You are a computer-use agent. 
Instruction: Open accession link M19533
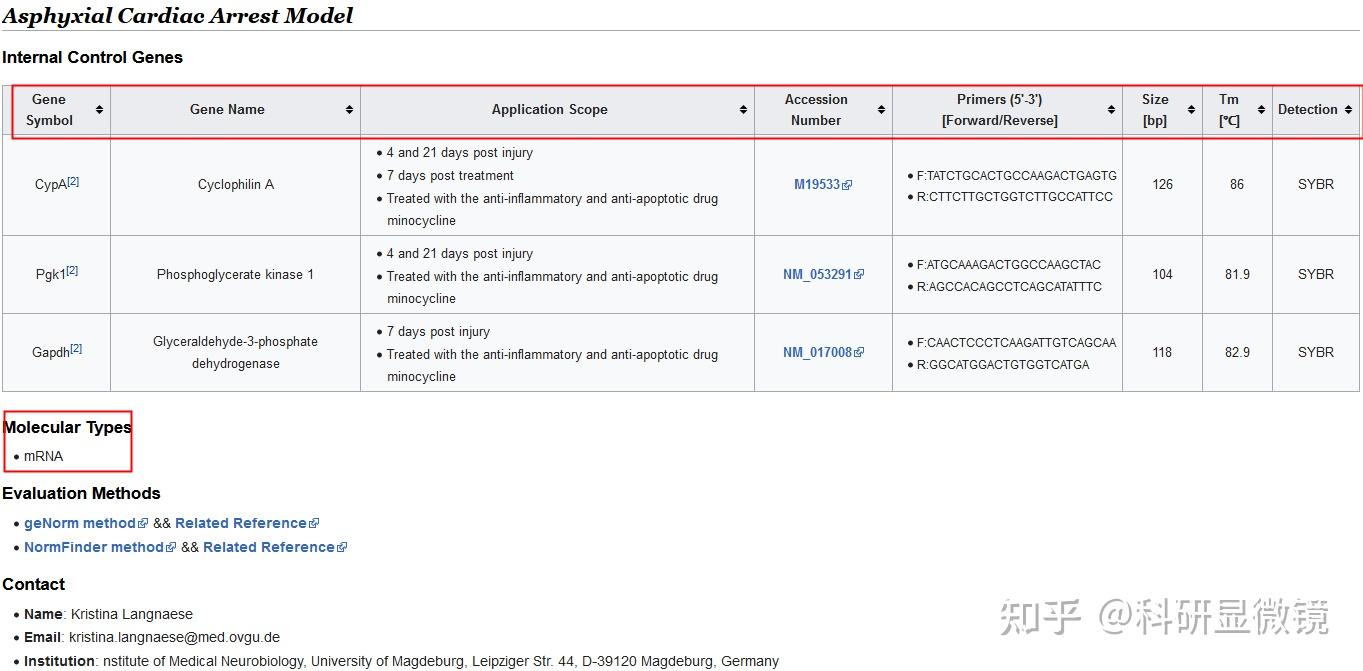coord(817,185)
